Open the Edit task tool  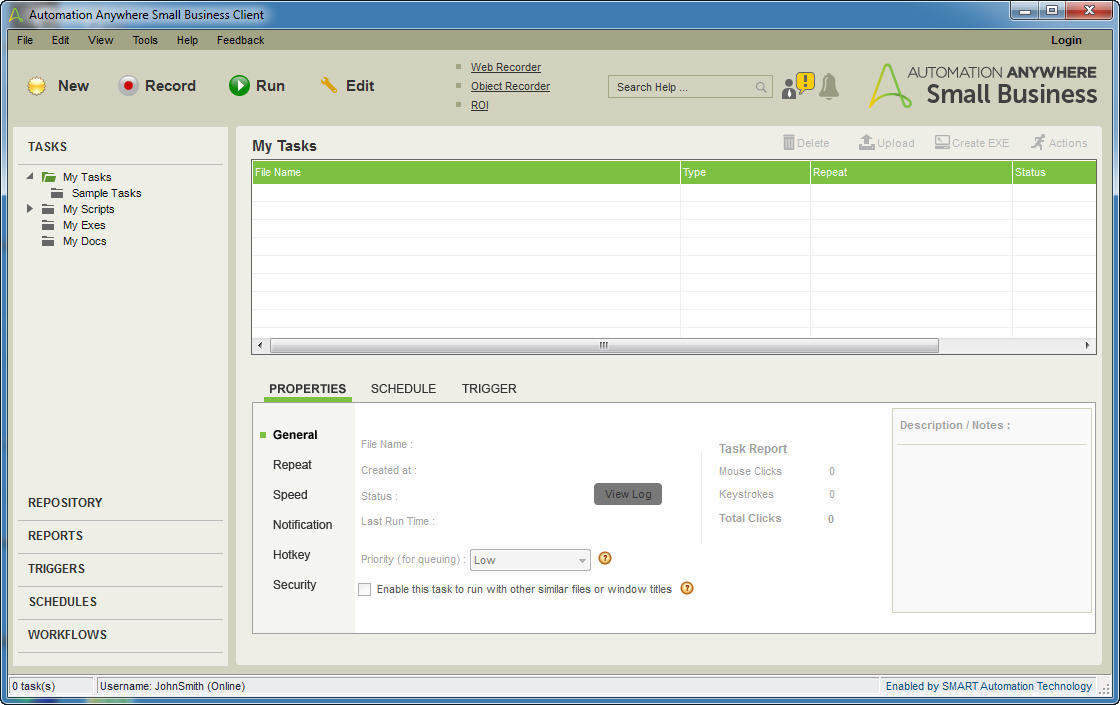[x=347, y=86]
